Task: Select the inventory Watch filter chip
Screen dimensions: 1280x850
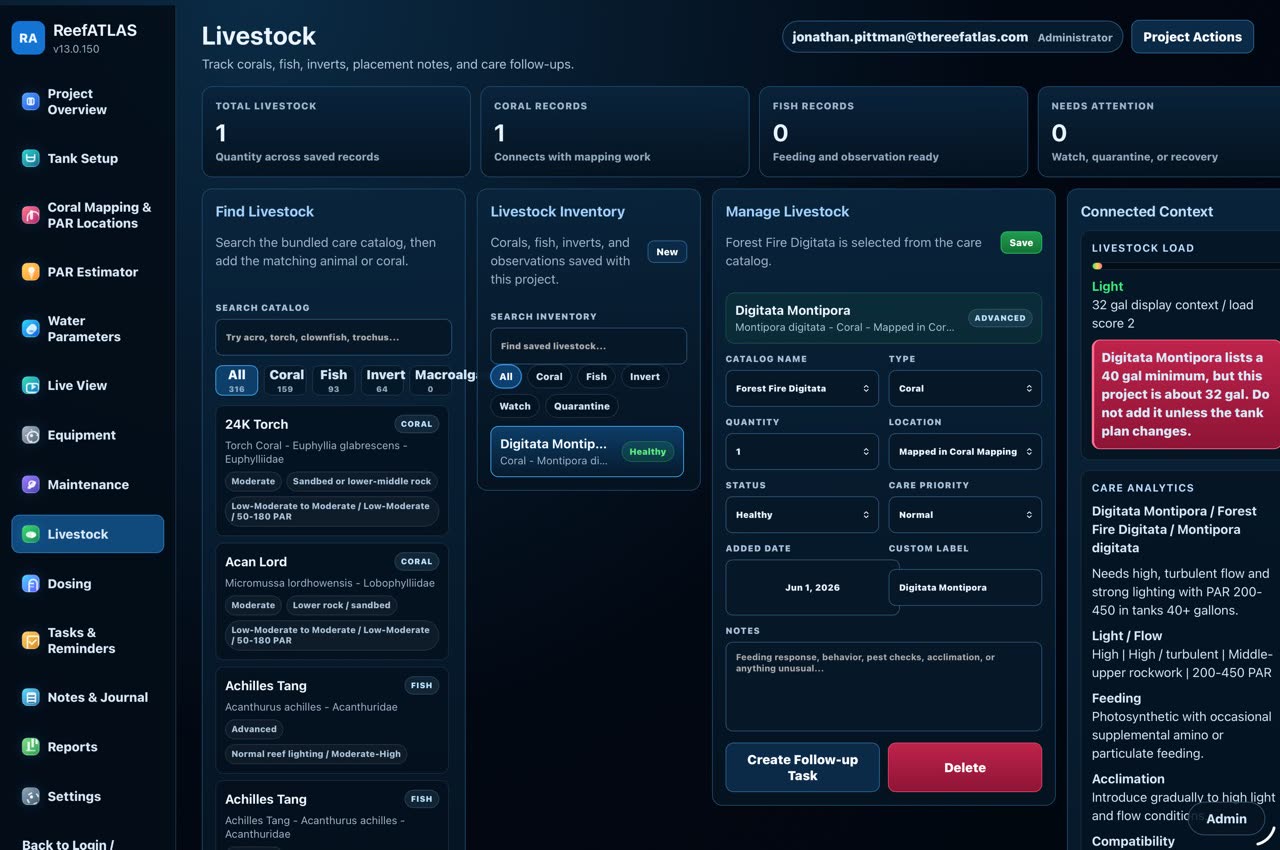Action: click(x=515, y=406)
